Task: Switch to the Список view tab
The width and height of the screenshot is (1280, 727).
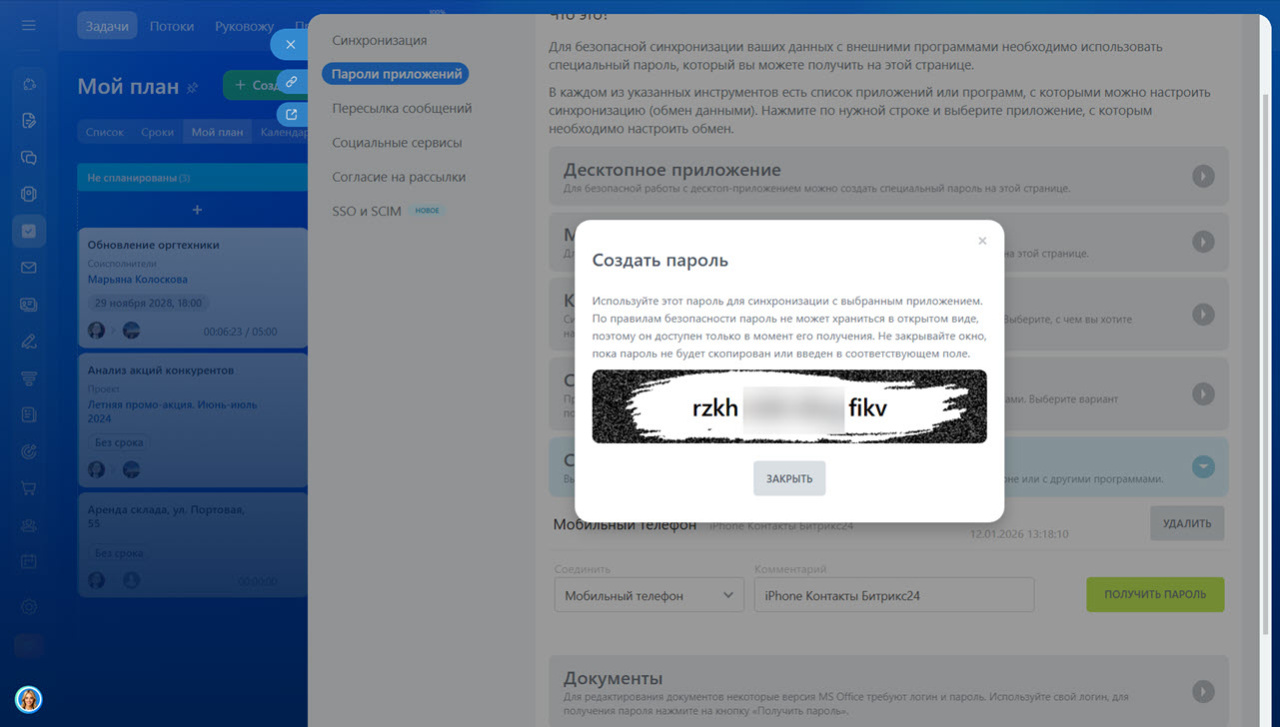Action: (x=105, y=132)
